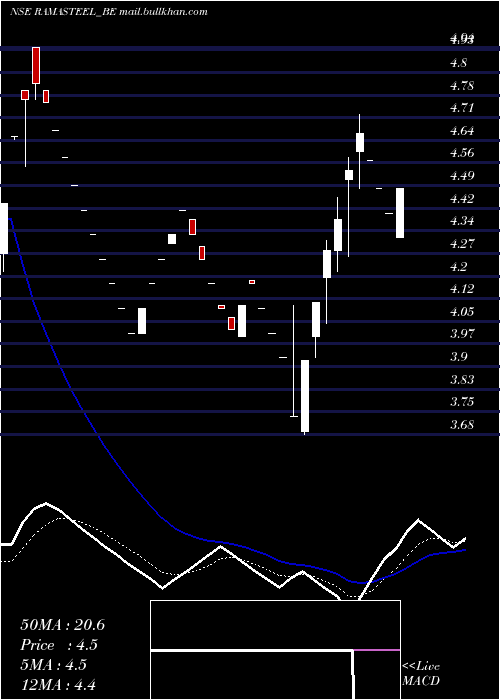Click the 4.42 price axis label

462,199
